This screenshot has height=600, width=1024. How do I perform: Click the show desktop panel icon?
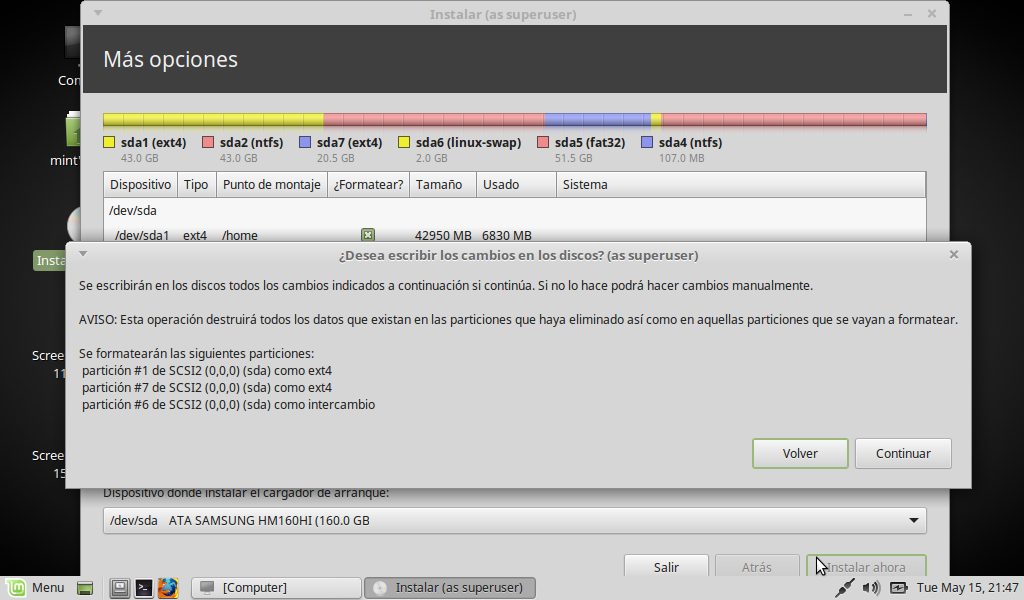pyautogui.click(x=86, y=587)
